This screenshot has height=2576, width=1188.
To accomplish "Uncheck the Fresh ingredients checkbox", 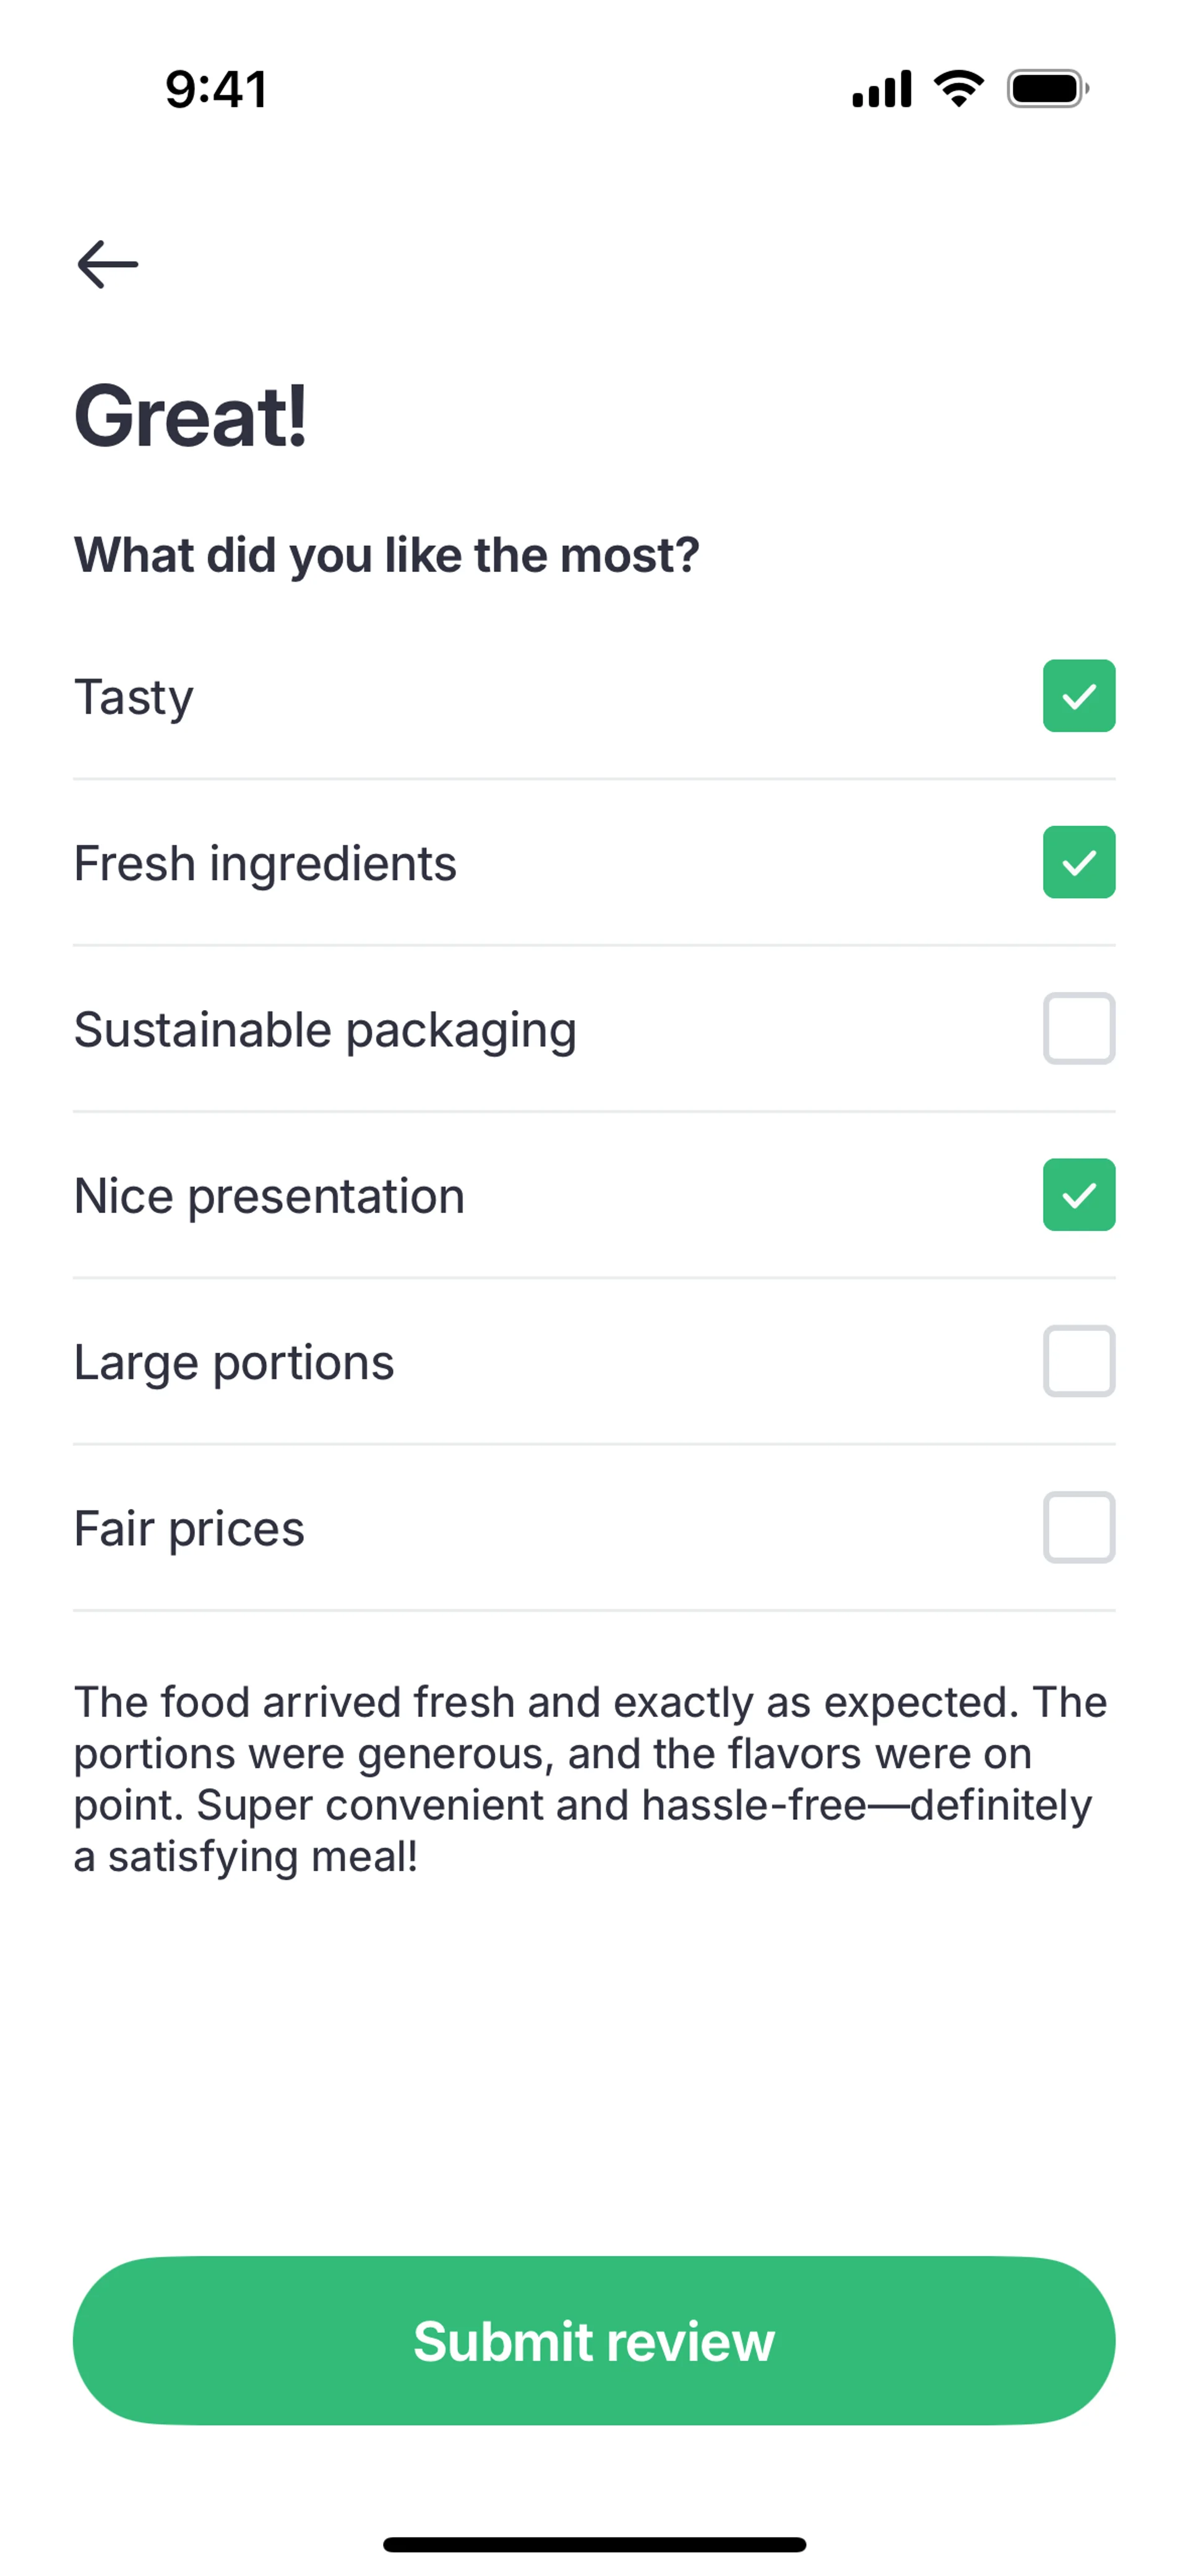I will [1078, 862].
